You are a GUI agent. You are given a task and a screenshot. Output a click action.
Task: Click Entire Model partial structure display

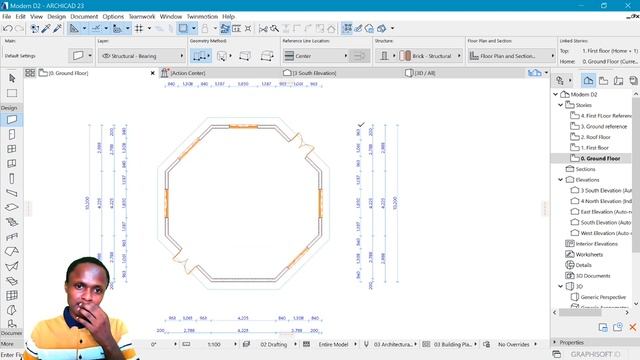point(333,344)
